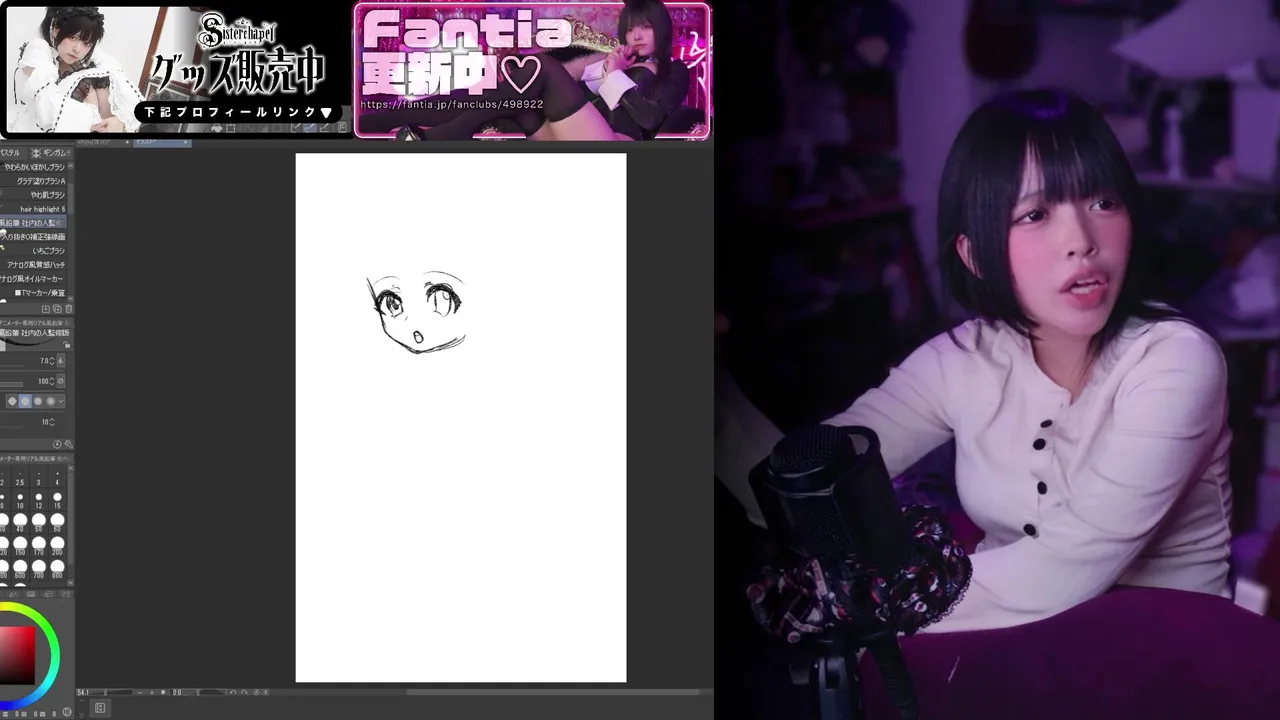This screenshot has height=720, width=1280.
Task: Click the add sub tool icon
Action: [45, 309]
